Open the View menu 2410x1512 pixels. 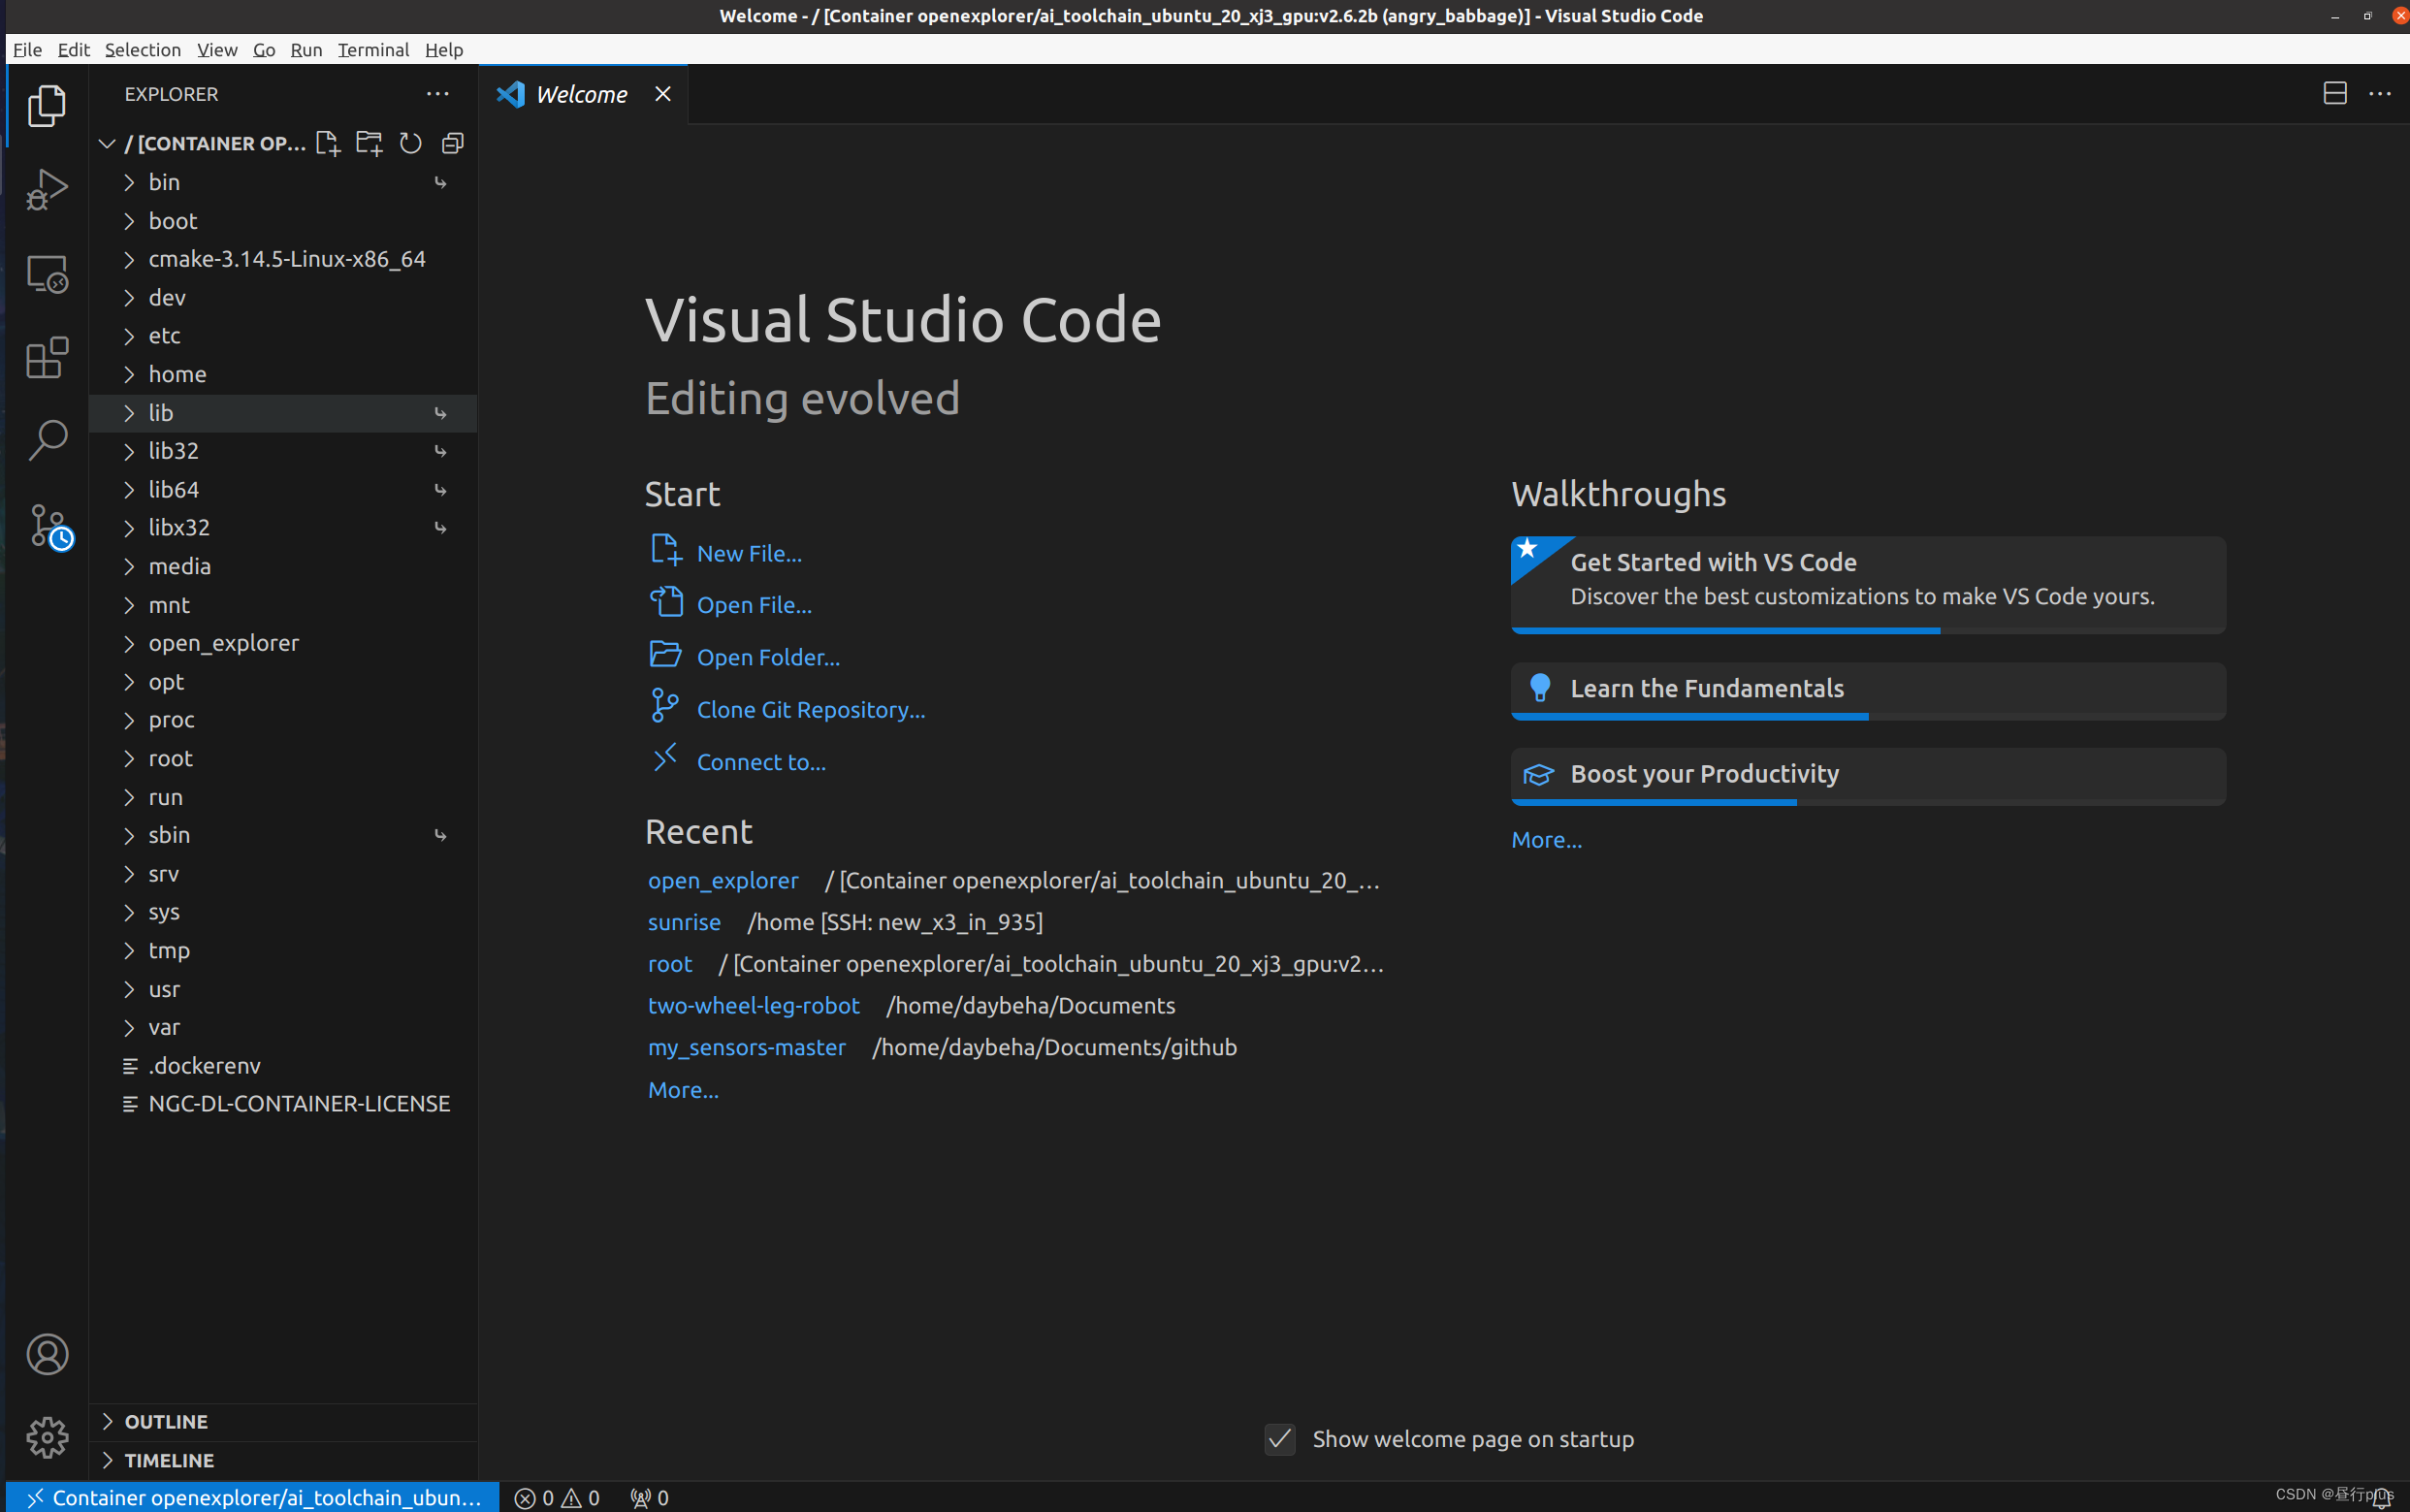click(217, 49)
